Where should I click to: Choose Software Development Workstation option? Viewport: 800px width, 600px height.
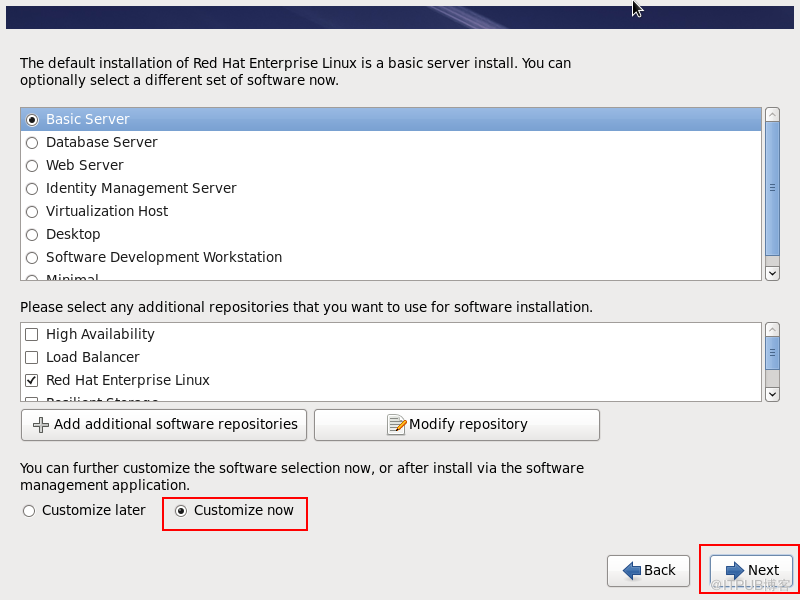click(x=32, y=258)
